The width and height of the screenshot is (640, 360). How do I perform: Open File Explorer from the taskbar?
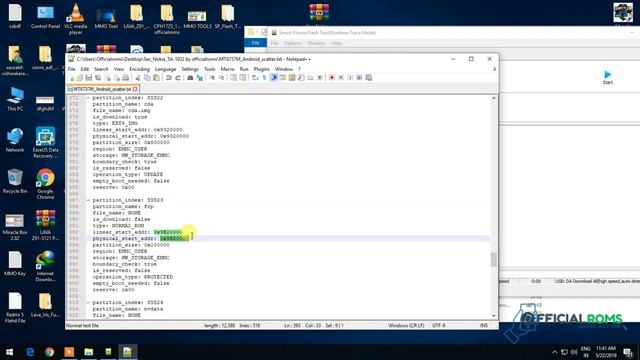click(x=89, y=352)
